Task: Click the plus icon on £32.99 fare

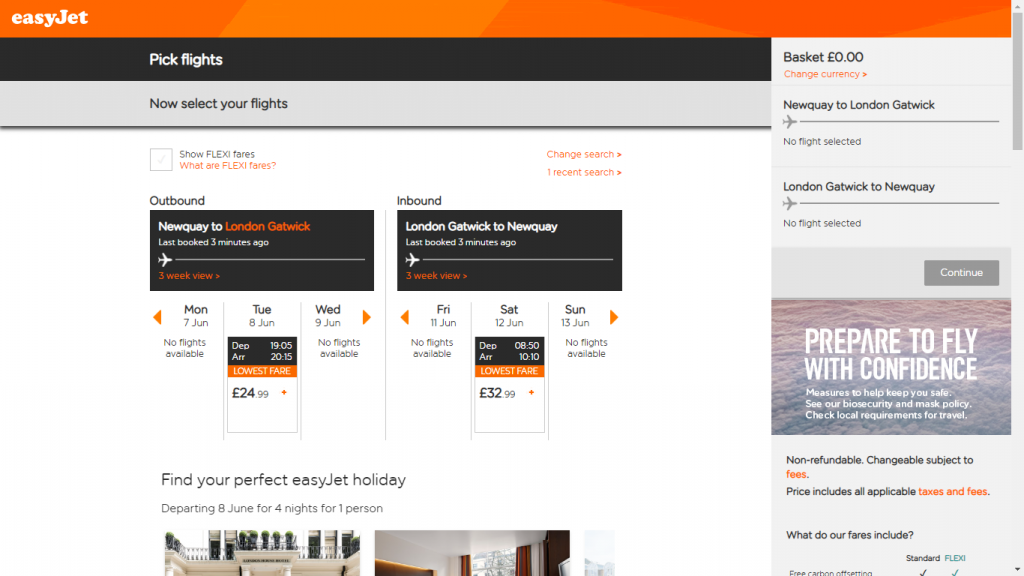Action: [531, 393]
